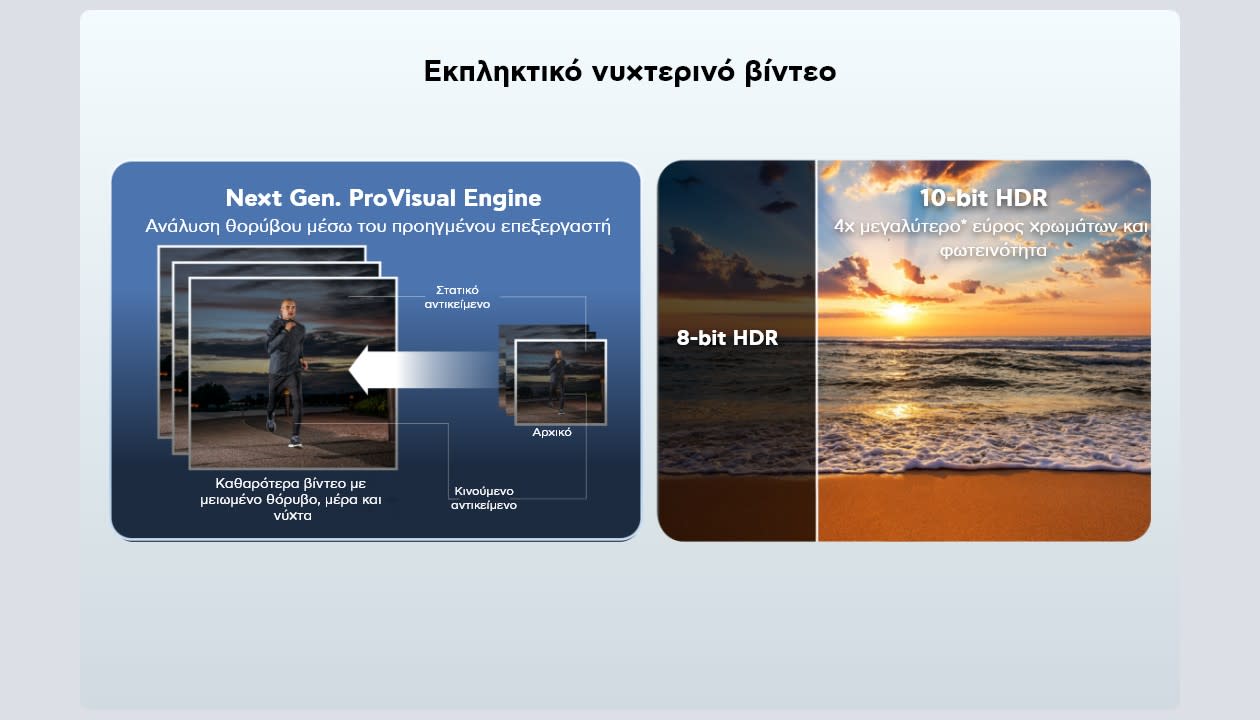Click the sun in the sunset image
The width and height of the screenshot is (1260, 720).
[898, 310]
